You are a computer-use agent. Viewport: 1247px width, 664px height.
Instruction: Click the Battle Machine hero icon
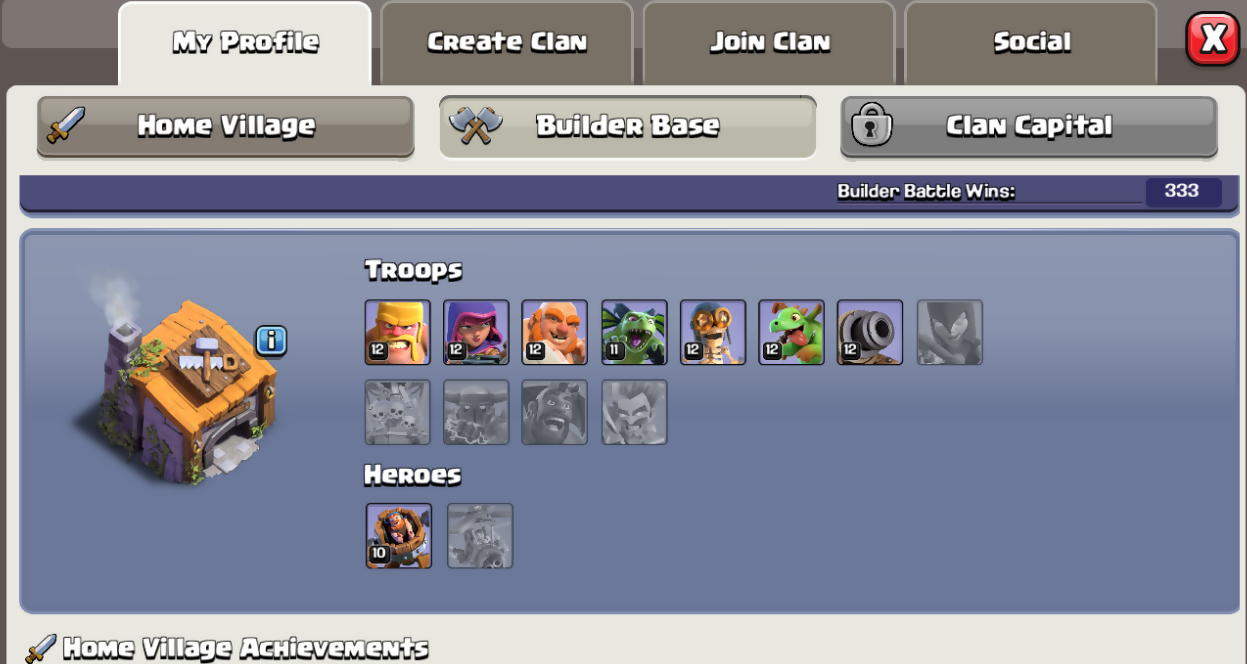point(399,536)
